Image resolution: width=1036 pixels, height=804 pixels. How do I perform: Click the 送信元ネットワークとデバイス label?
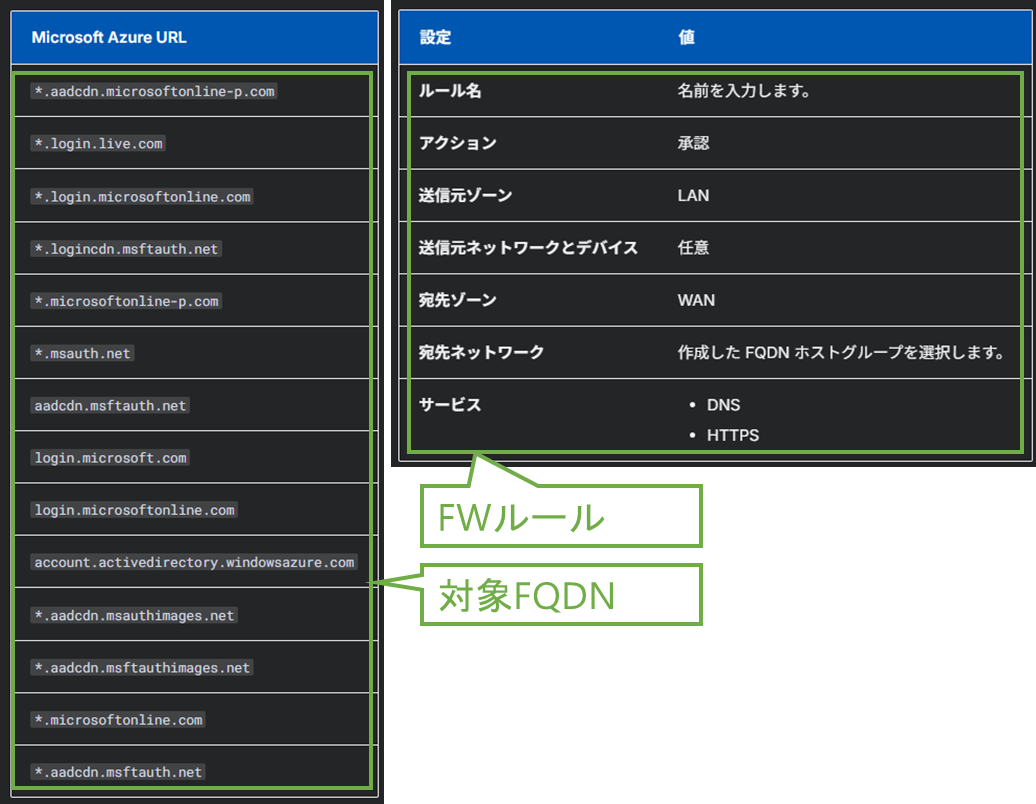pyautogui.click(x=528, y=247)
